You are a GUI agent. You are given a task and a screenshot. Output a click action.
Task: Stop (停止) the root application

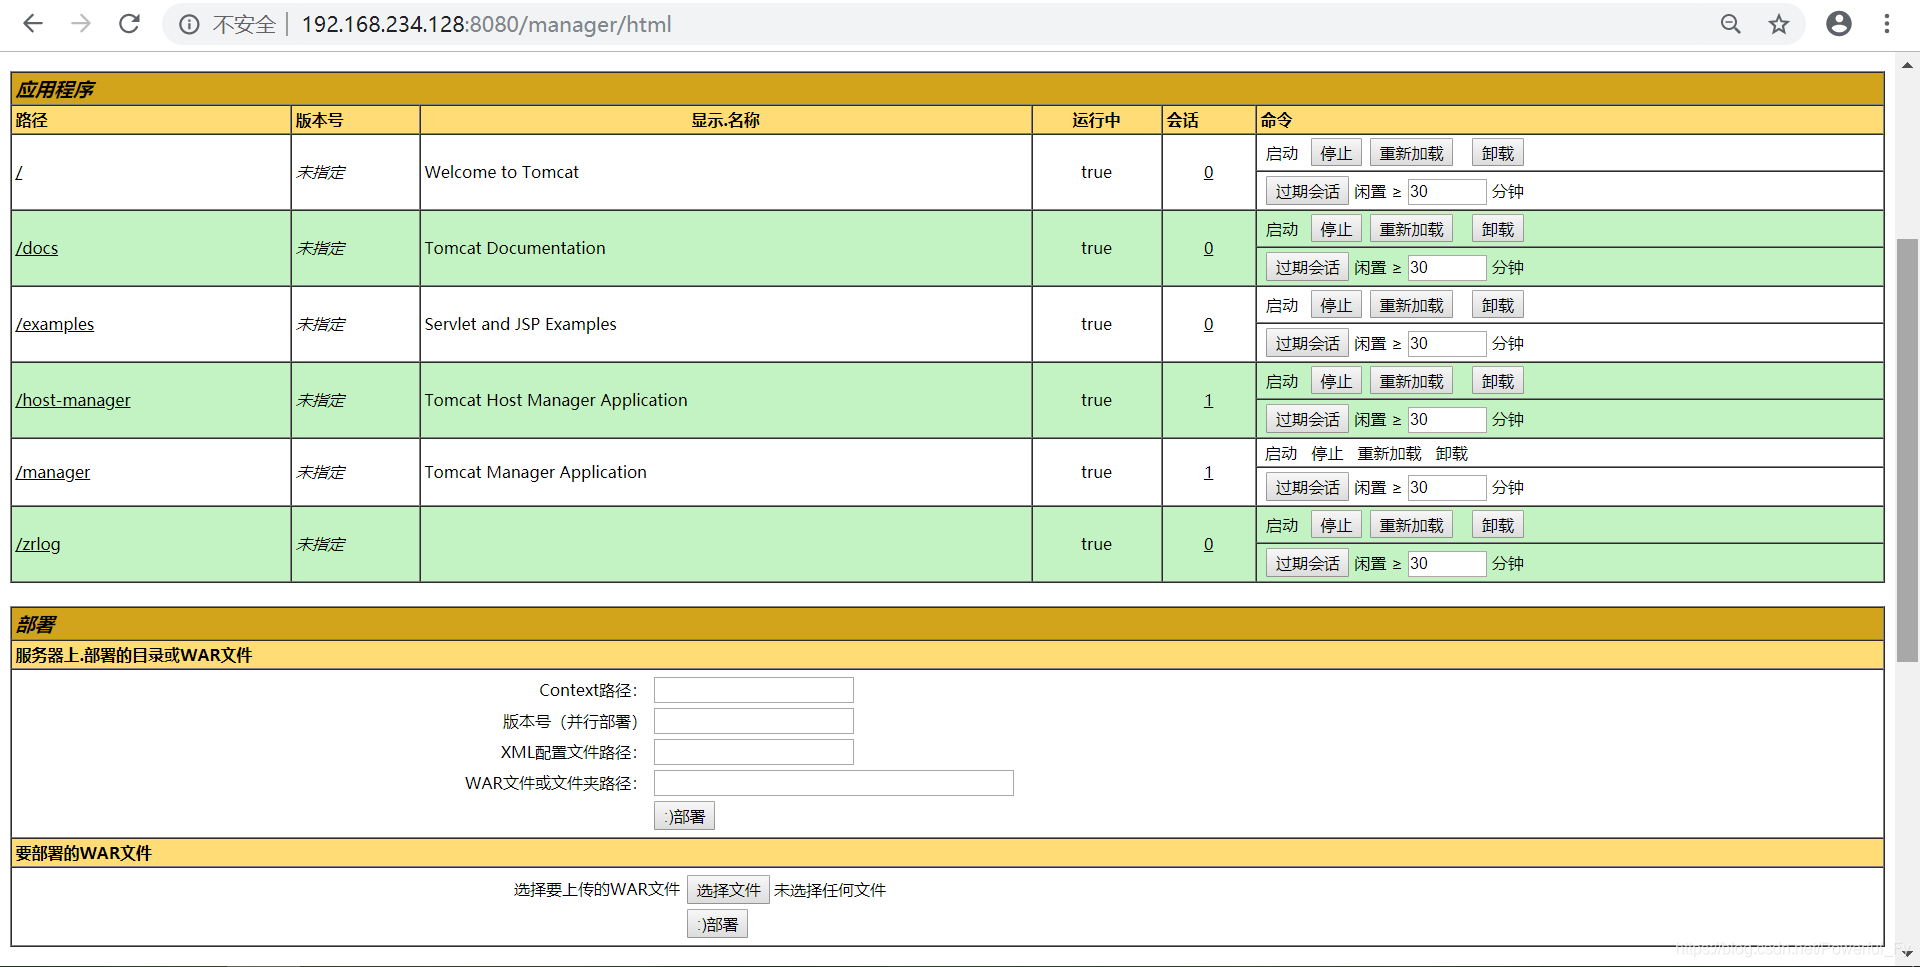click(1336, 153)
